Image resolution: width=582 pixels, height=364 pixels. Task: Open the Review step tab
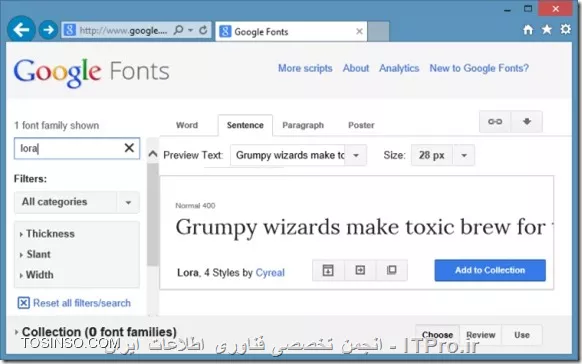[x=481, y=335]
